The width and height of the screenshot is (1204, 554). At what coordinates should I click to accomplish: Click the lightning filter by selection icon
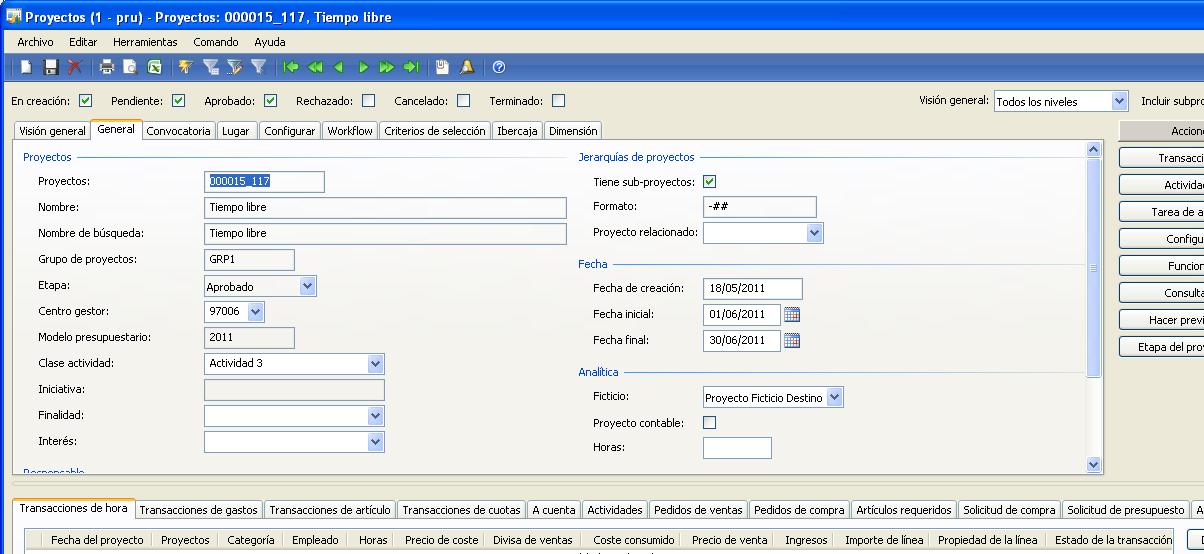(x=186, y=67)
